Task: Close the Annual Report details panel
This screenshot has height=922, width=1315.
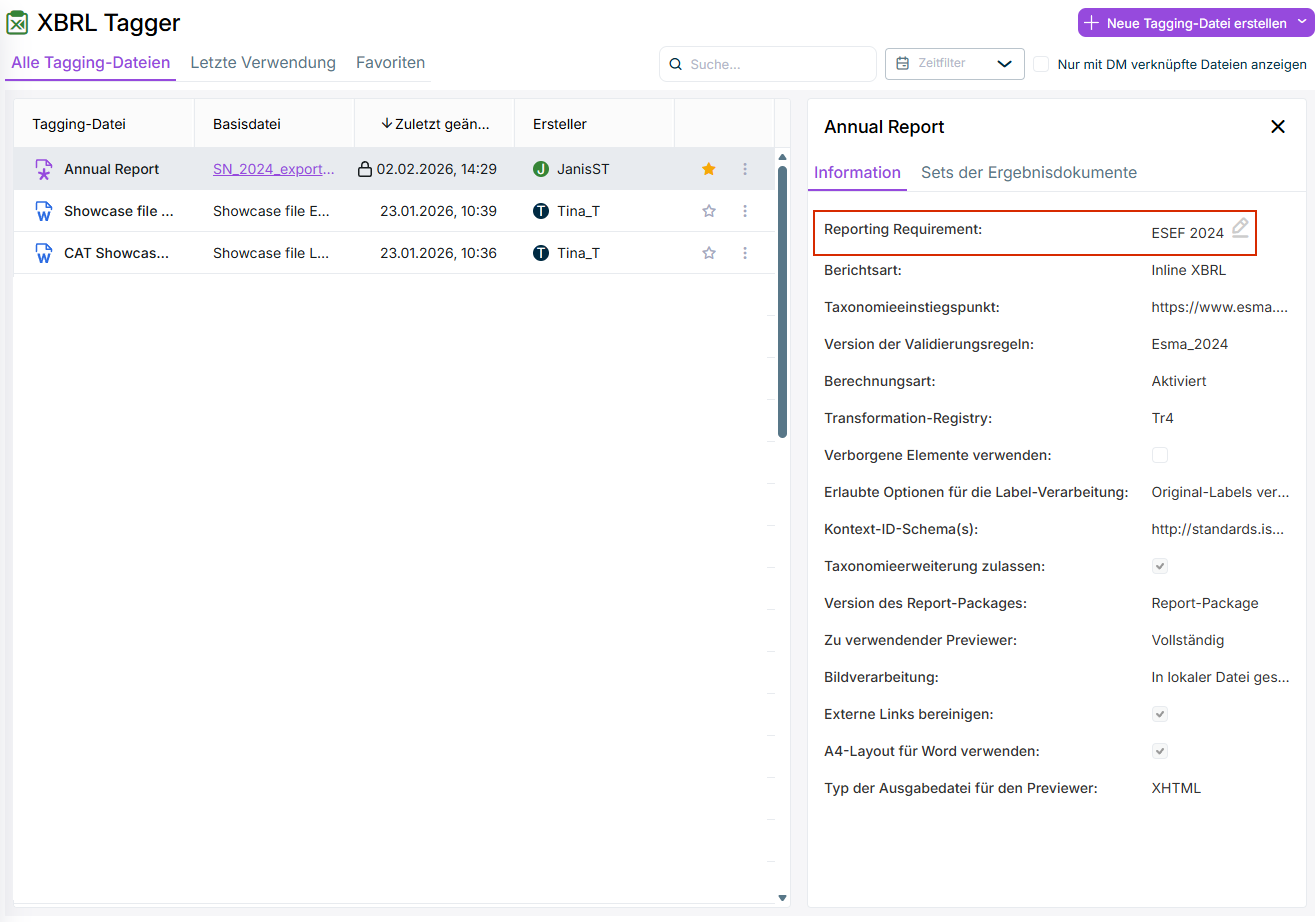Action: point(1277,127)
